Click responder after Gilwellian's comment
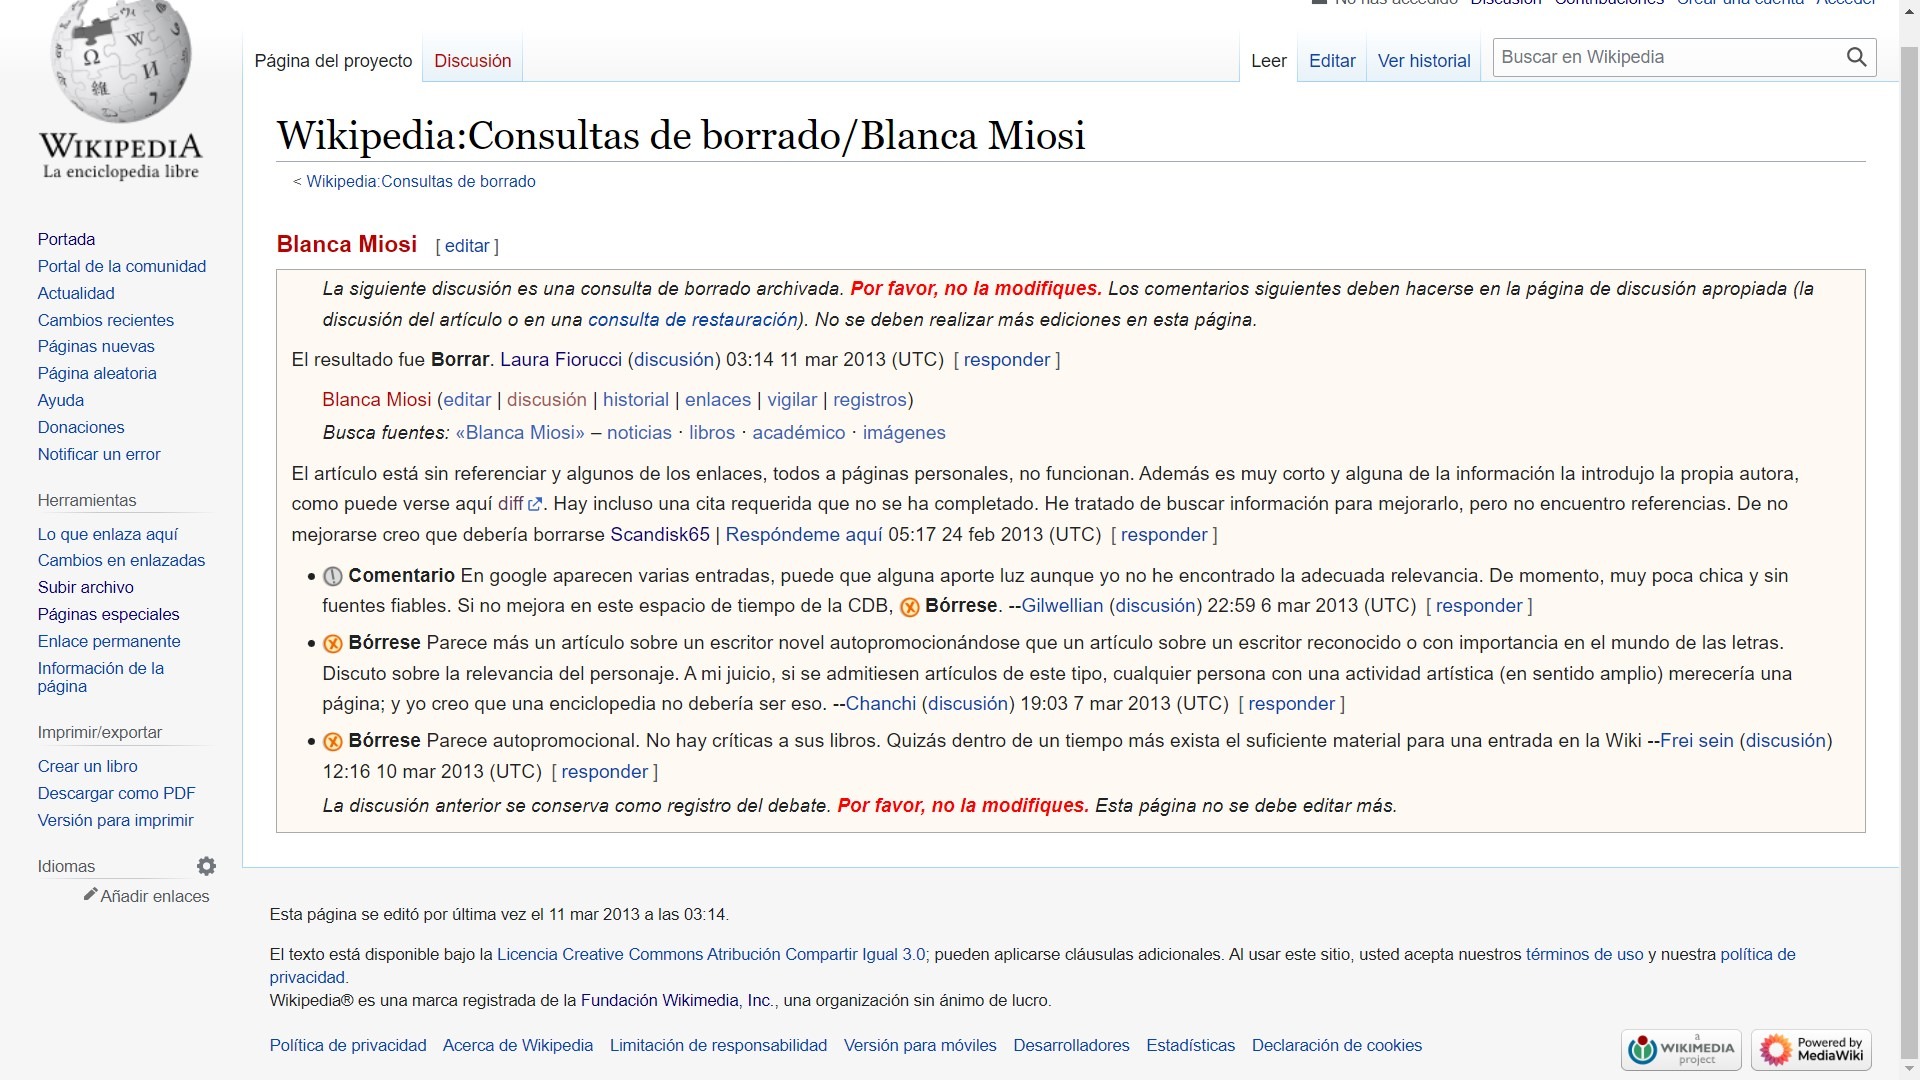The image size is (1920, 1080). point(1479,606)
